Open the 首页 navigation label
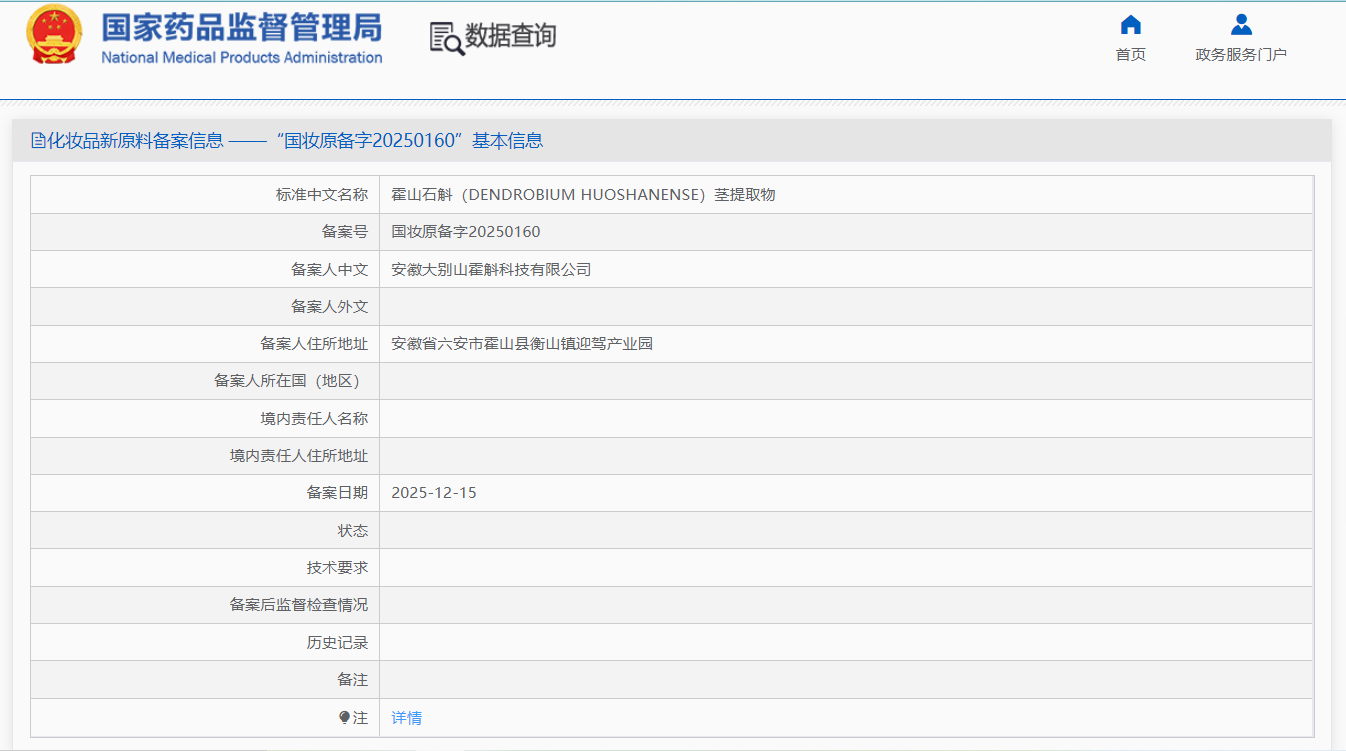 tap(1130, 55)
